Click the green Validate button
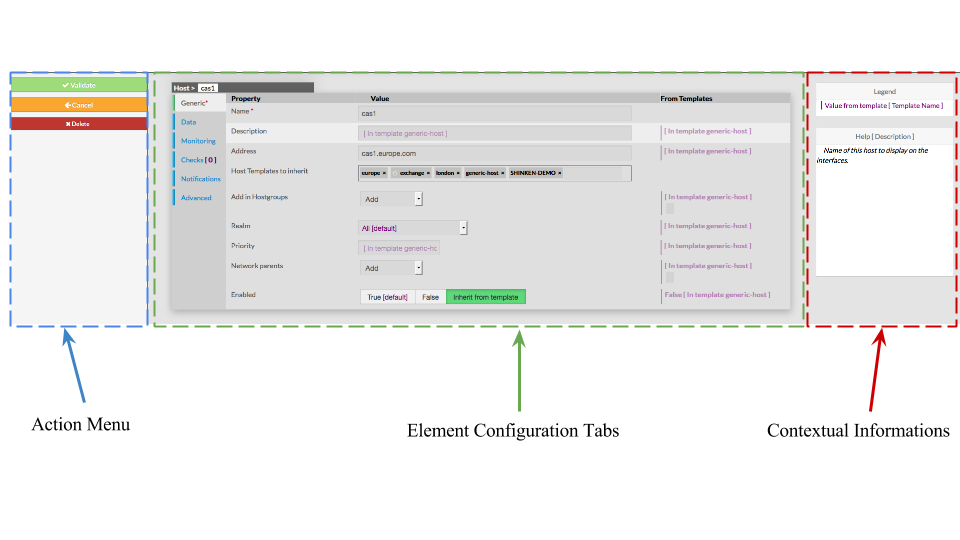The width and height of the screenshot is (960, 540). pyautogui.click(x=79, y=85)
